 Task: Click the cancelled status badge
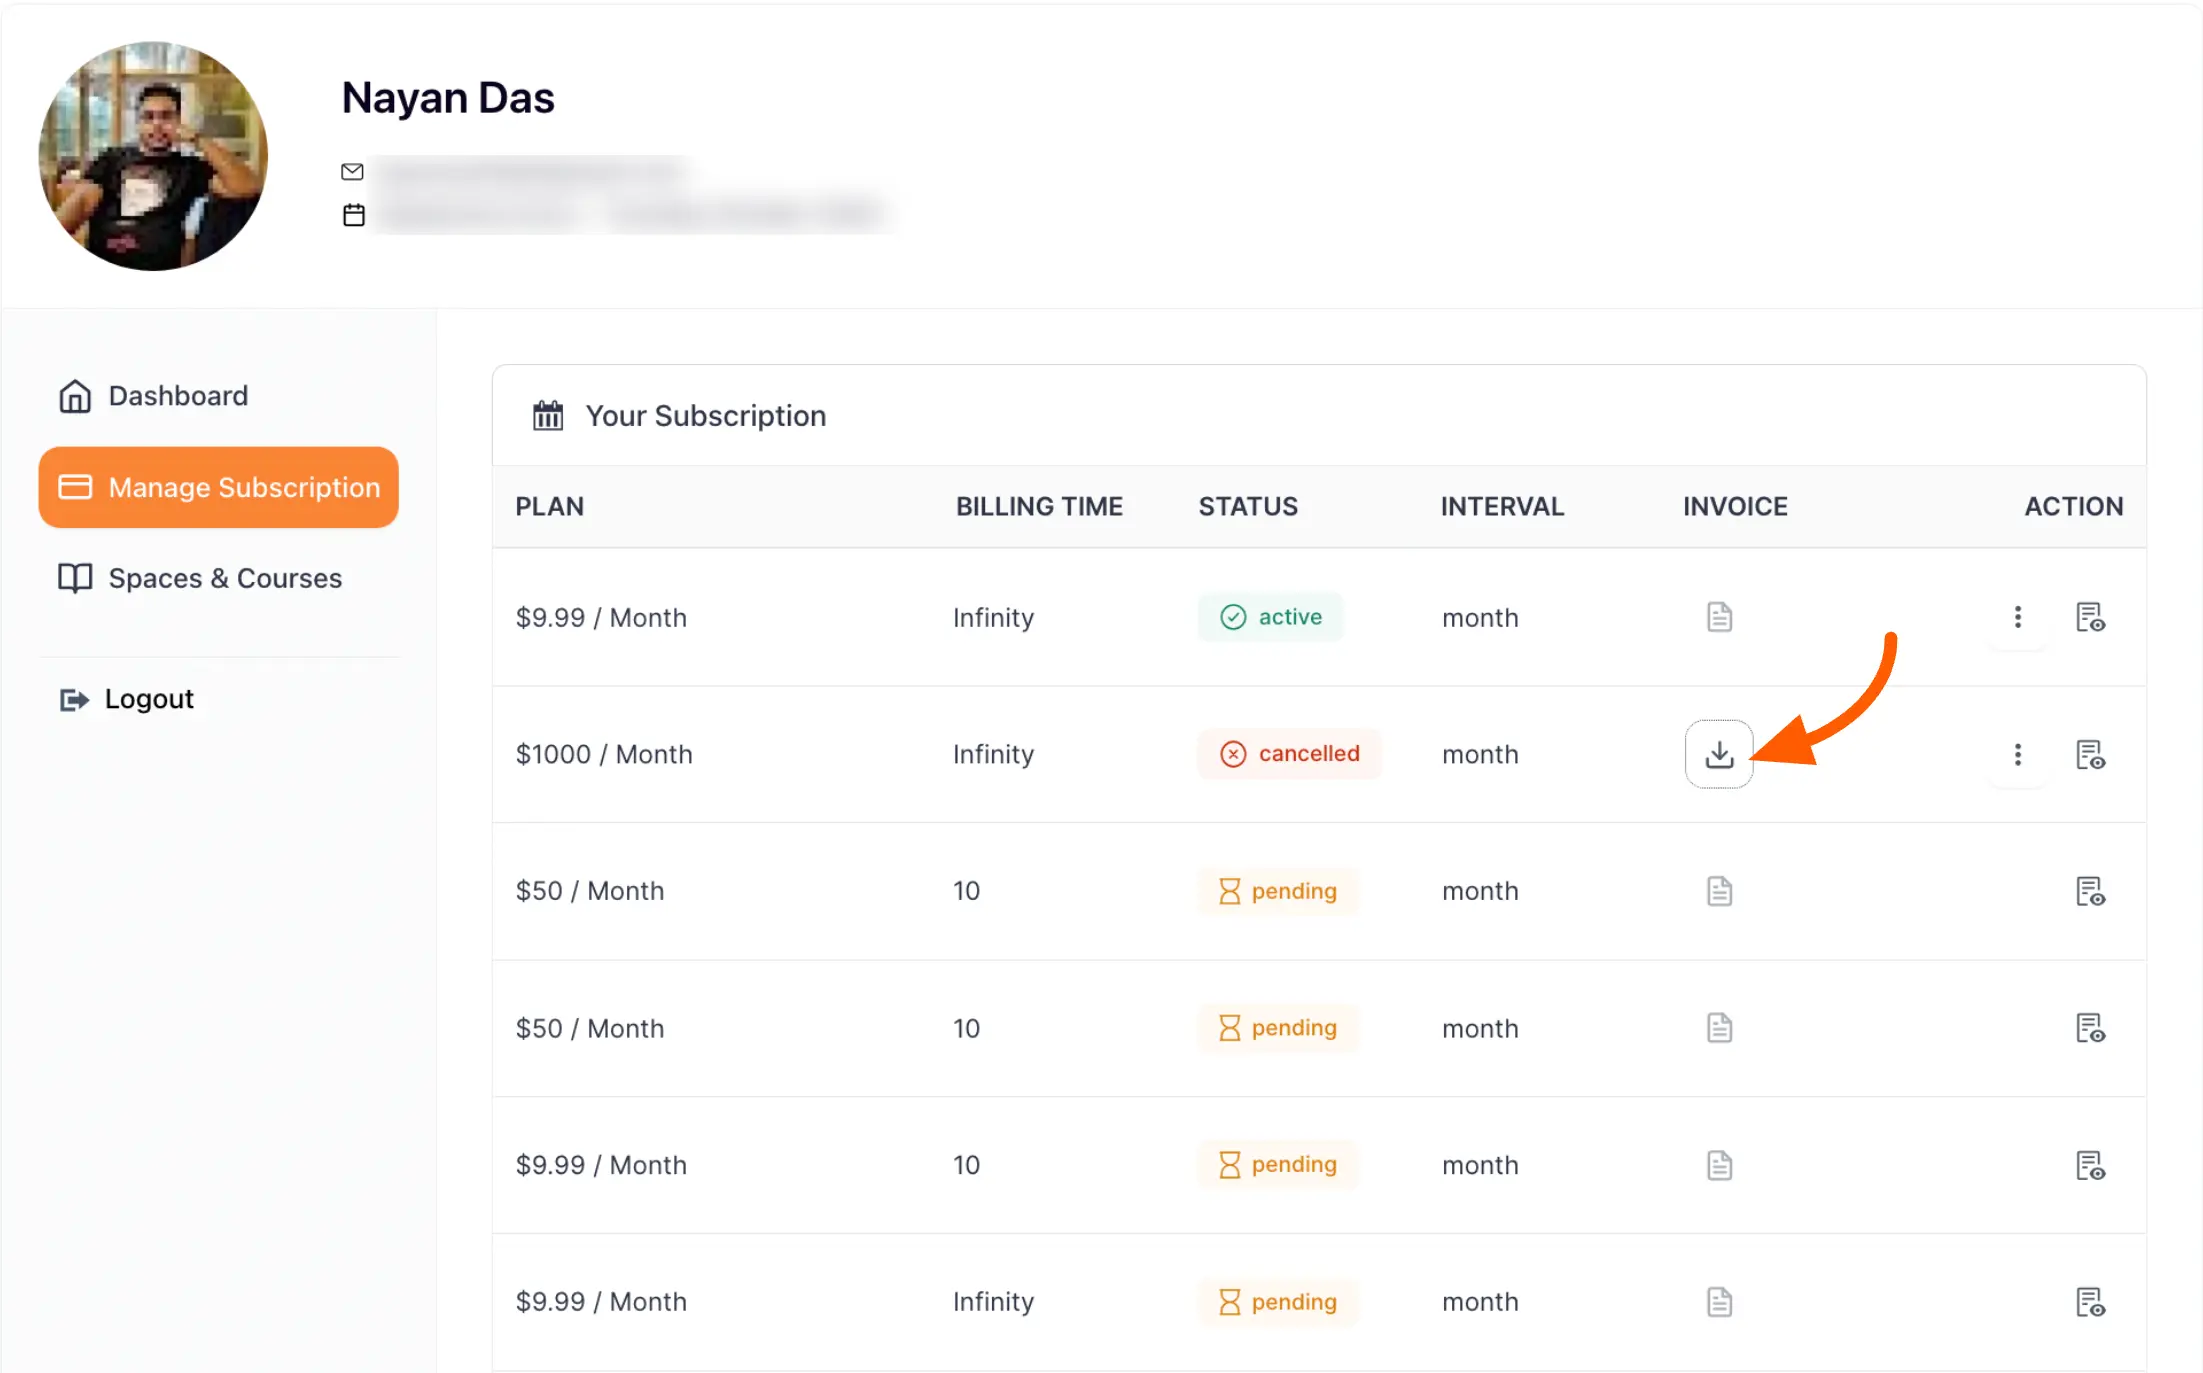pos(1289,753)
